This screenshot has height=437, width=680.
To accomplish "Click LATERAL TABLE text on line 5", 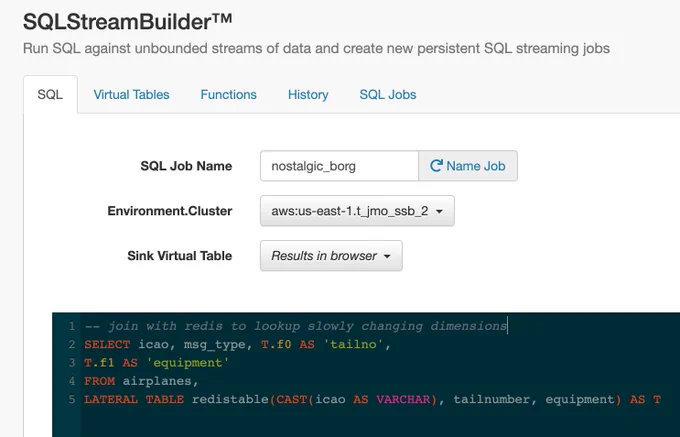I will click(x=134, y=399).
